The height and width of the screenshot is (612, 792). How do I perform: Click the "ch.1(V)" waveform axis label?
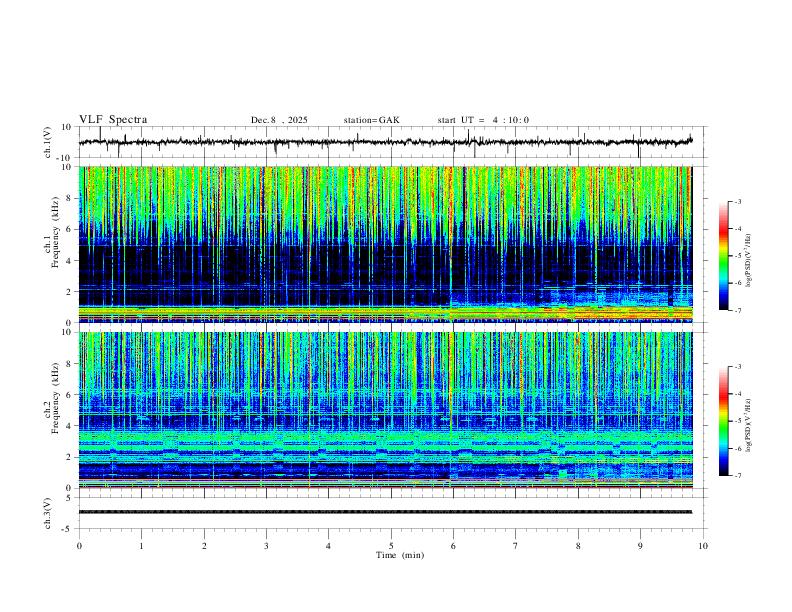point(48,142)
